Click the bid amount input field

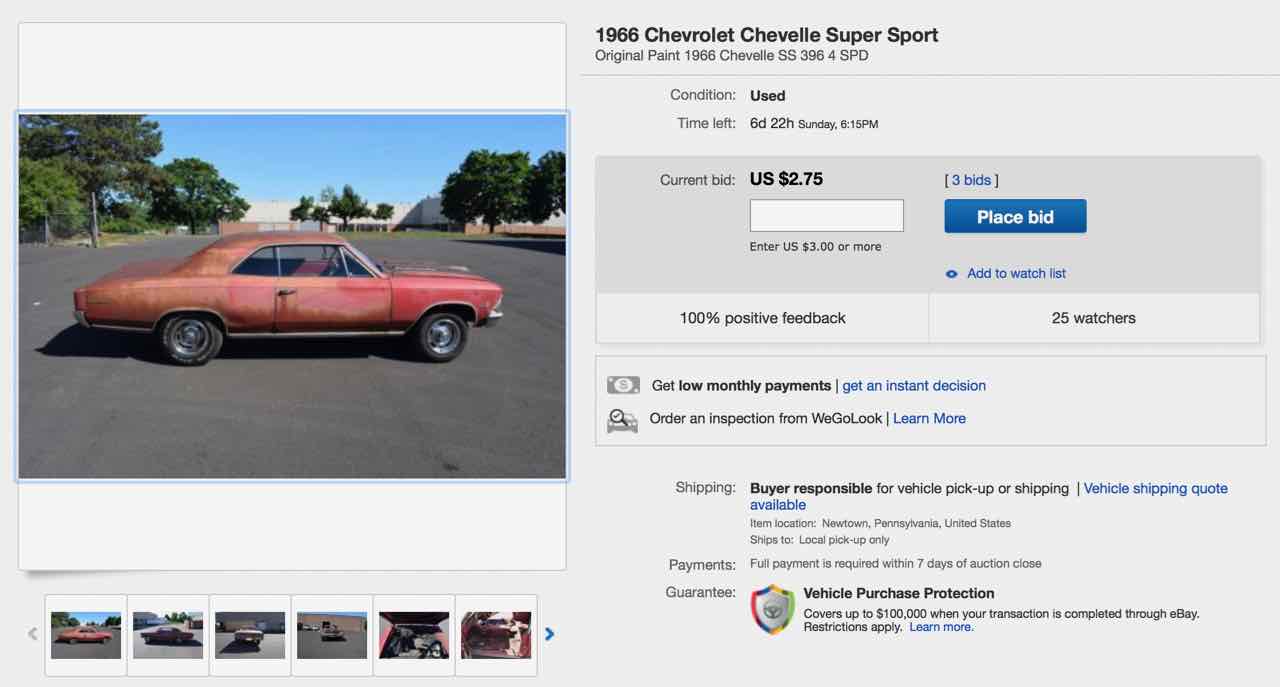click(x=827, y=216)
